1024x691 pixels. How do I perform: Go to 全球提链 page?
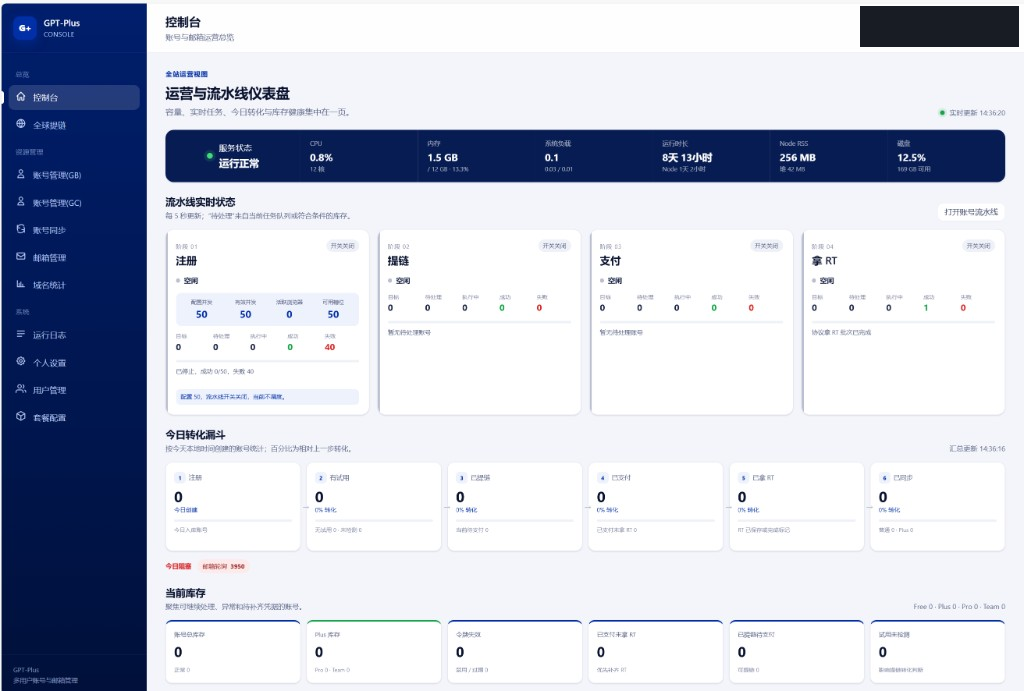click(72, 125)
